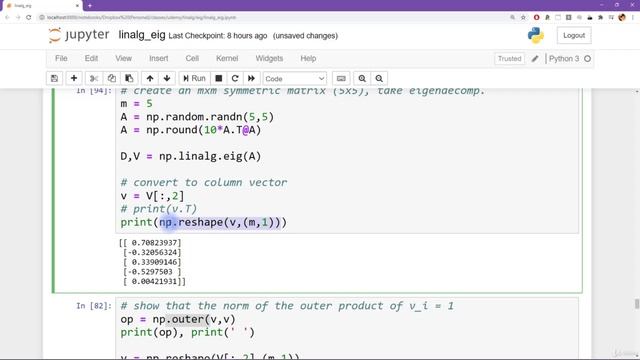This screenshot has width=640, height=360.
Task: Open the cell type Code dropdown
Action: point(295,78)
